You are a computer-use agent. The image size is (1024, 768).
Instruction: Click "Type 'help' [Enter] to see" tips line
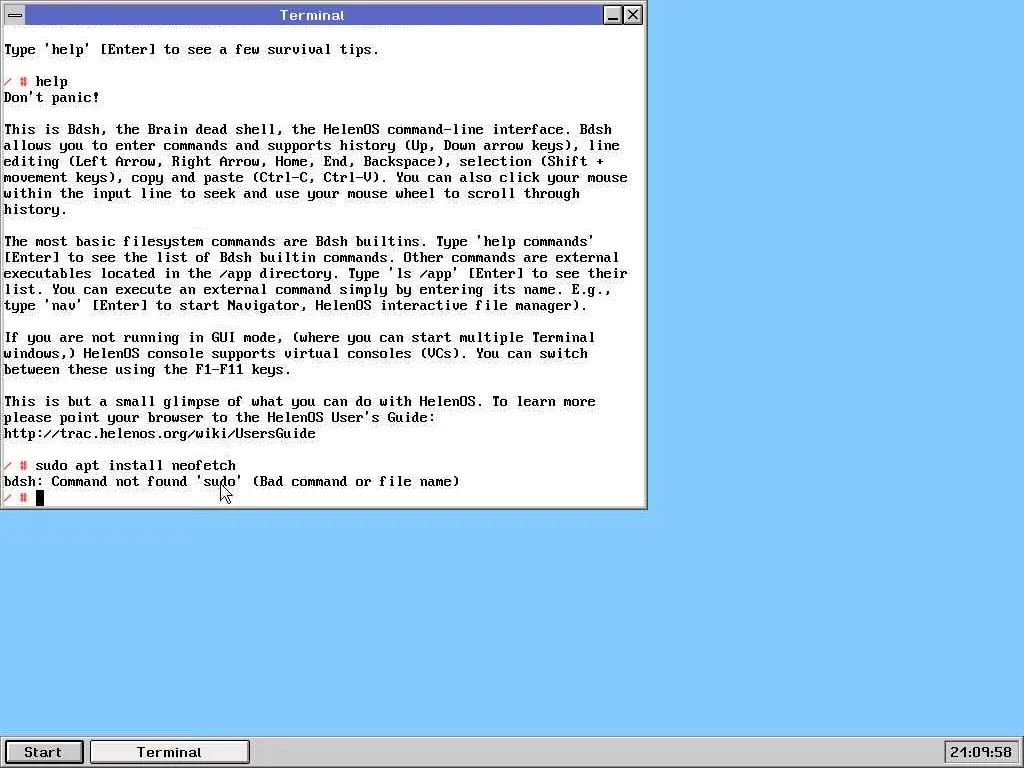pyautogui.click(x=191, y=50)
